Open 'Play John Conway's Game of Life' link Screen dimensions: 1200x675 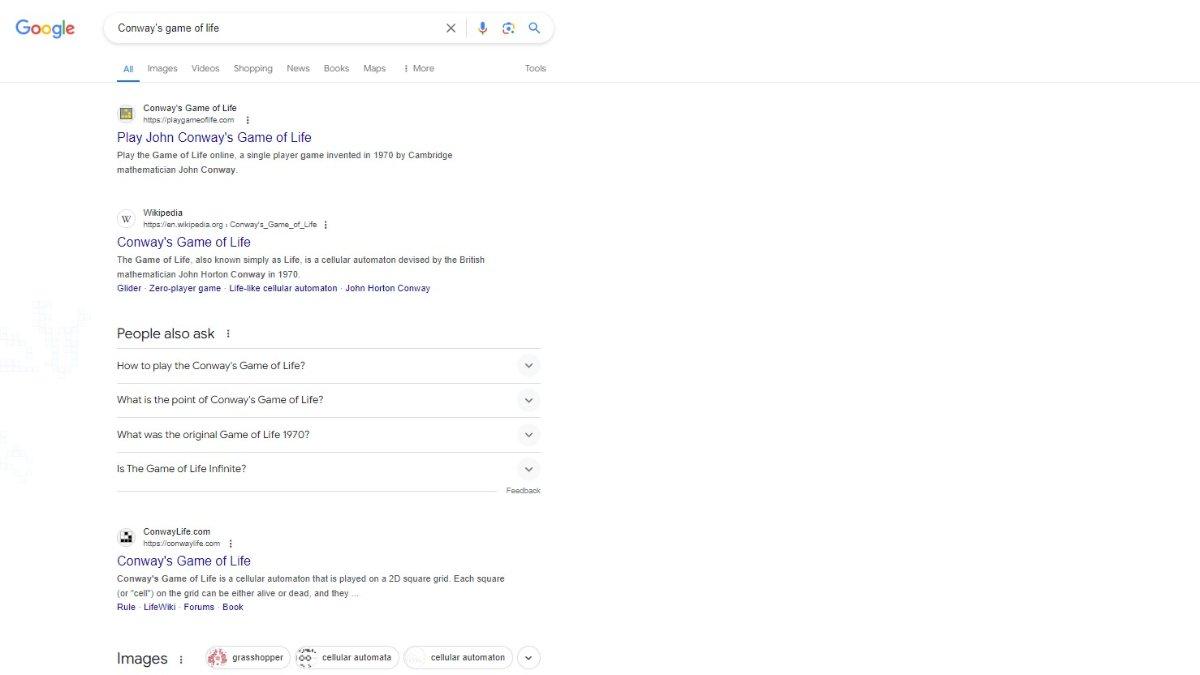click(214, 138)
